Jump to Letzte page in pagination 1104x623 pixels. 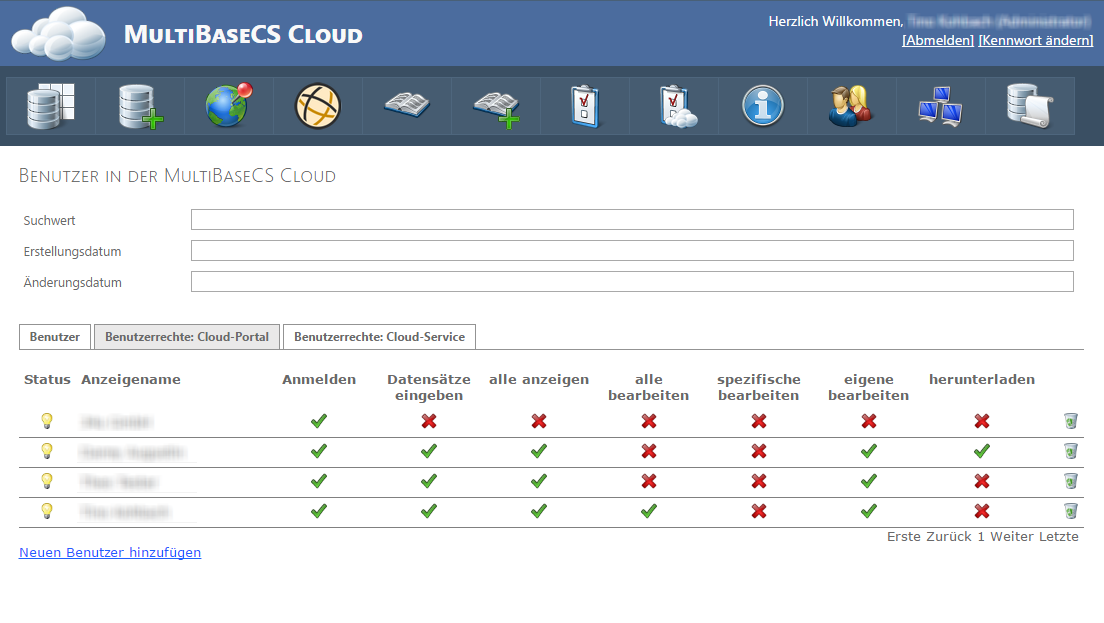pyautogui.click(x=1058, y=536)
